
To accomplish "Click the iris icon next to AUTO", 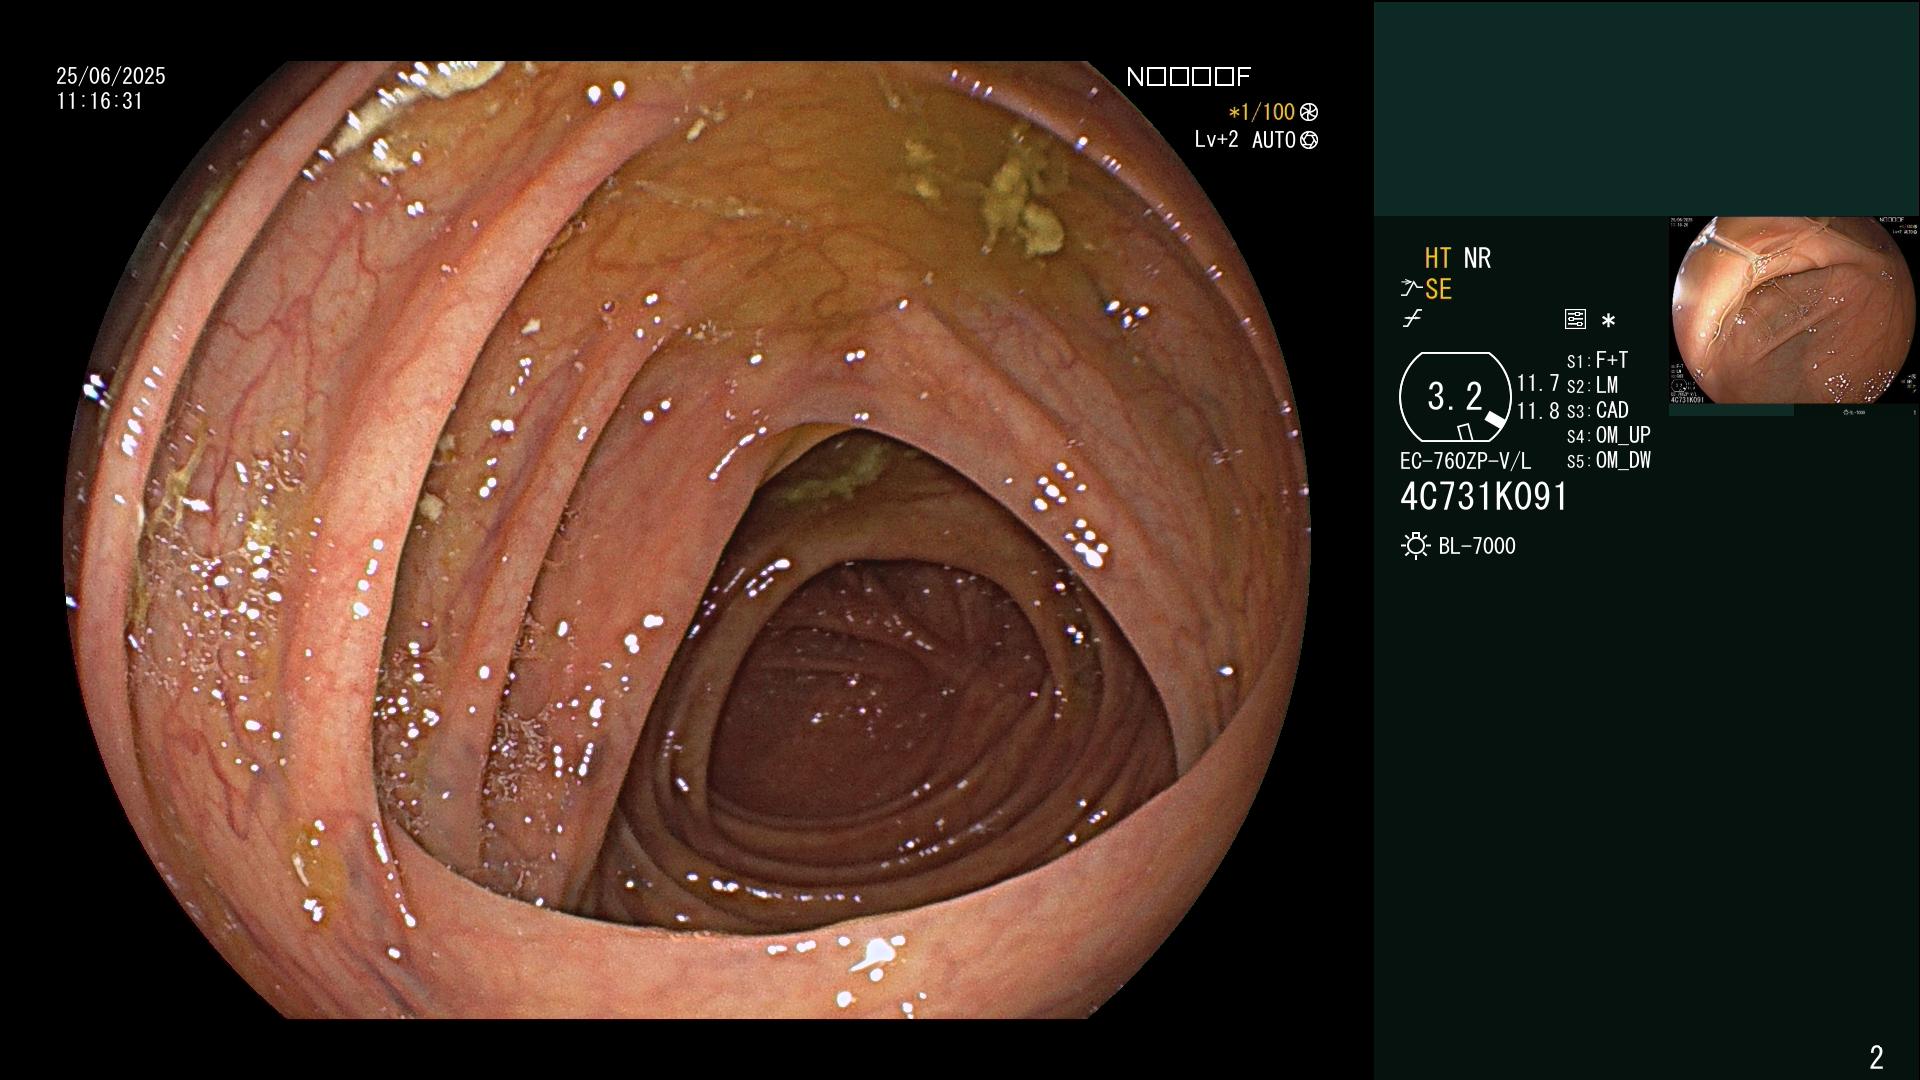I will 1309,140.
